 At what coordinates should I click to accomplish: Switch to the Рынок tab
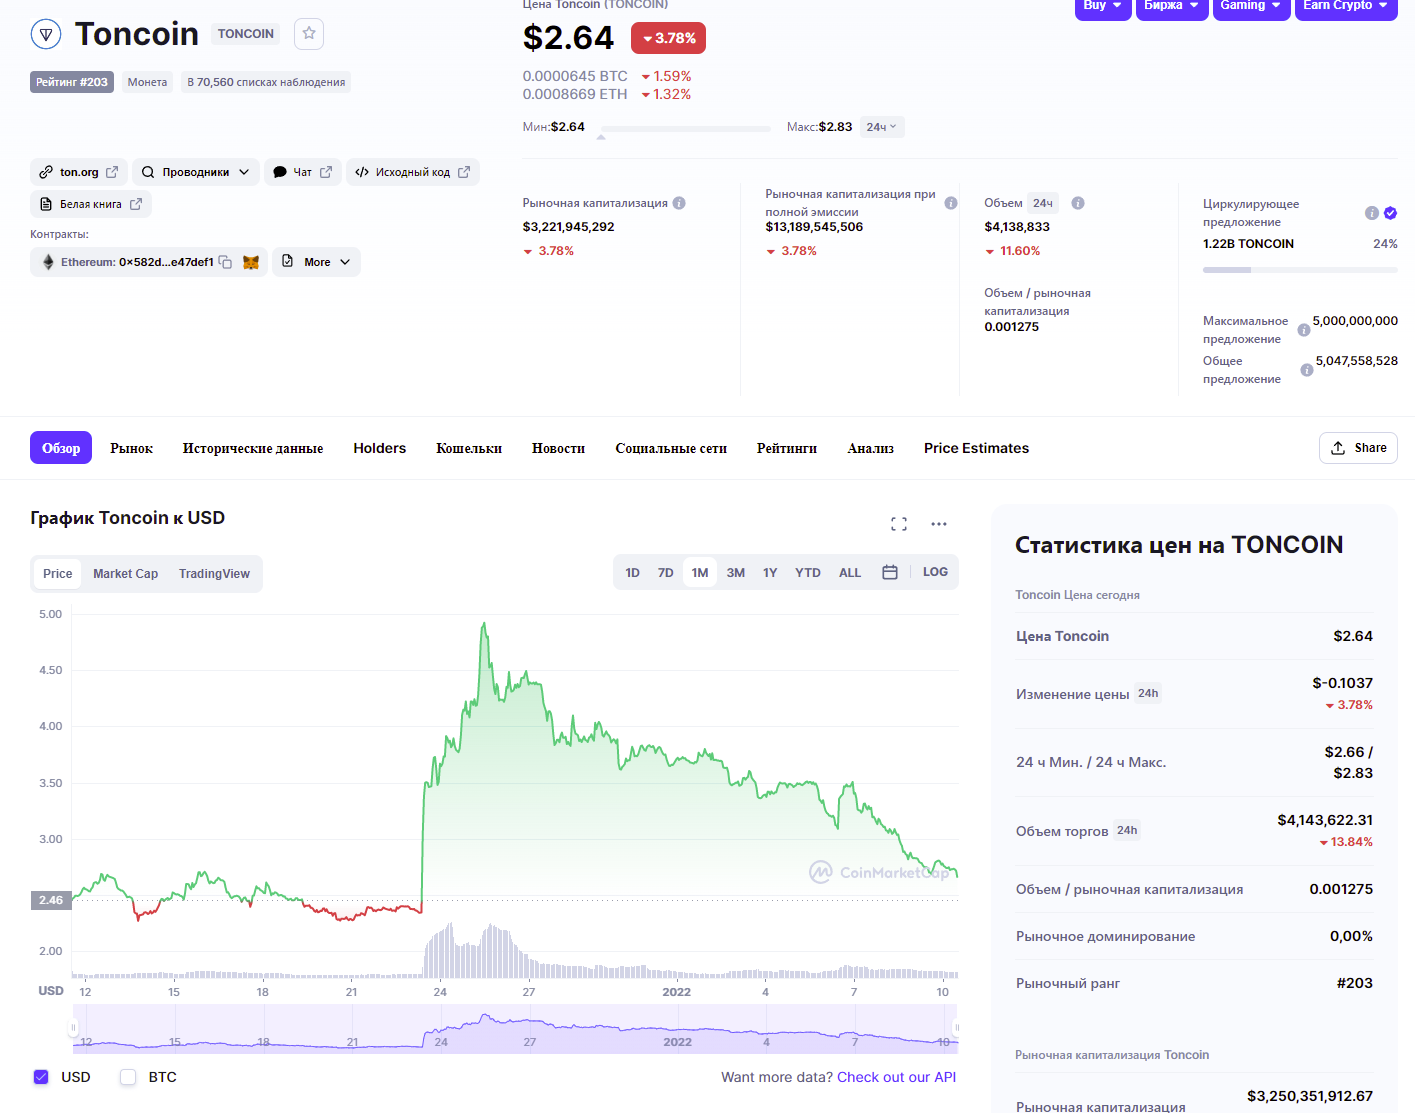point(131,448)
